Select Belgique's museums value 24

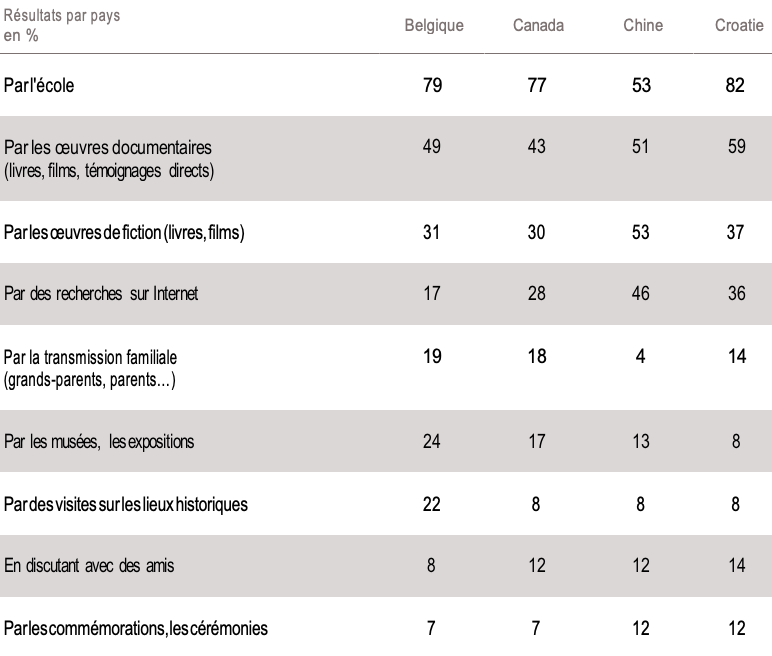tap(433, 440)
